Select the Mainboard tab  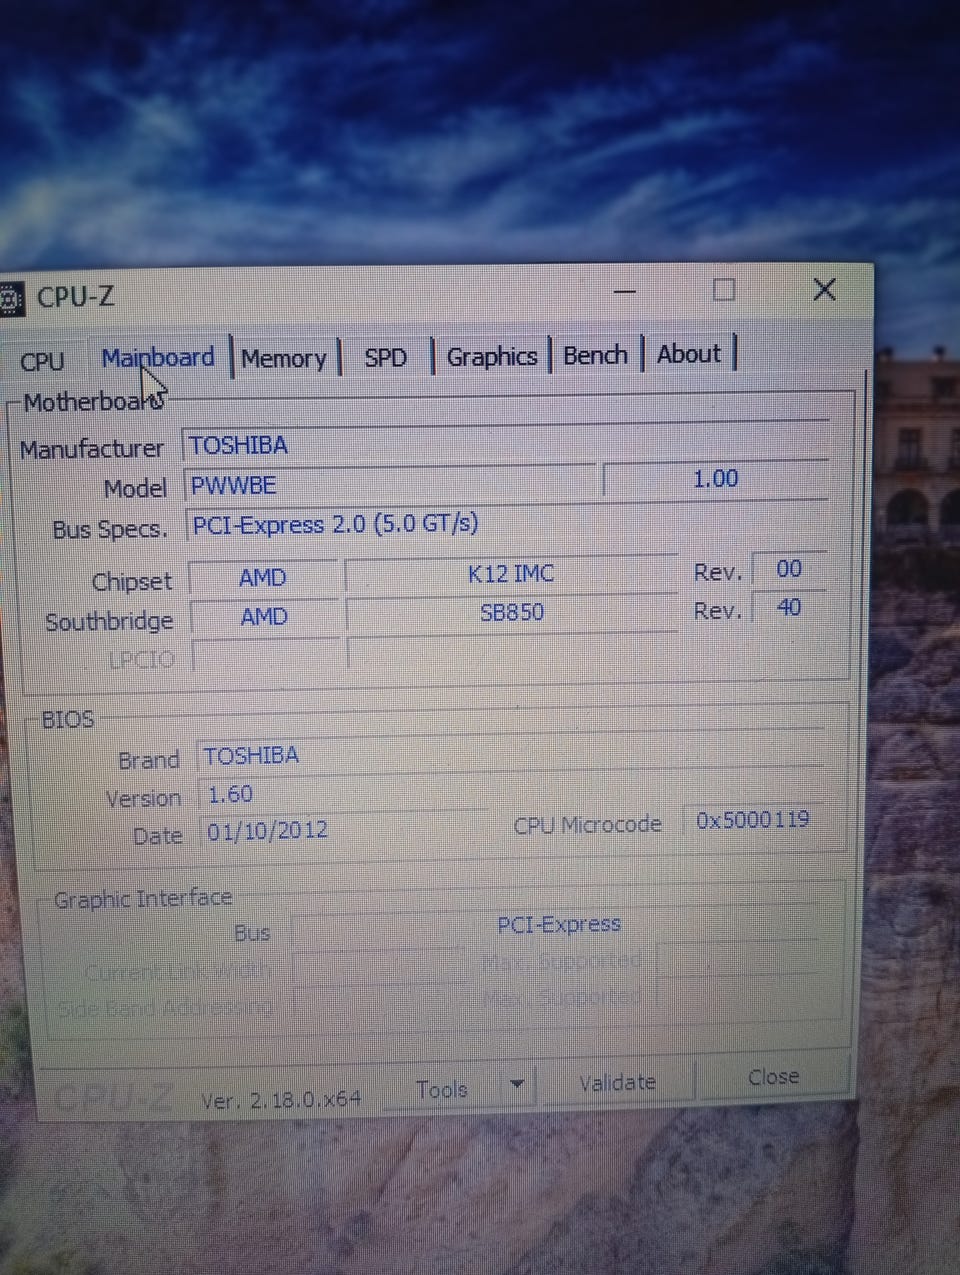[x=158, y=357]
